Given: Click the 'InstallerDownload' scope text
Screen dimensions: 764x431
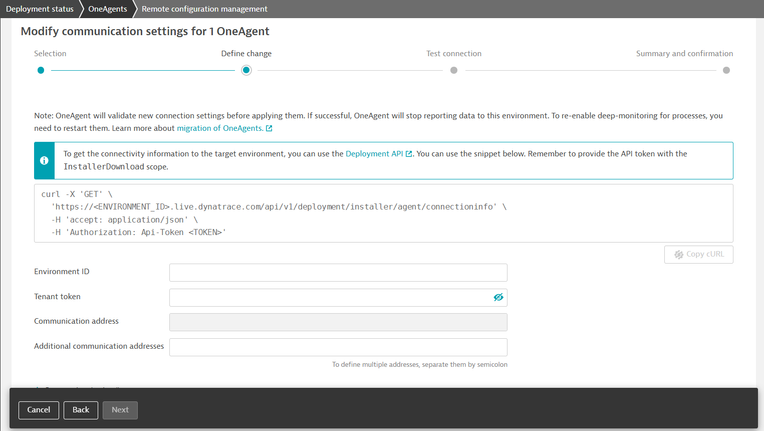Looking at the screenshot, I should [x=104, y=167].
